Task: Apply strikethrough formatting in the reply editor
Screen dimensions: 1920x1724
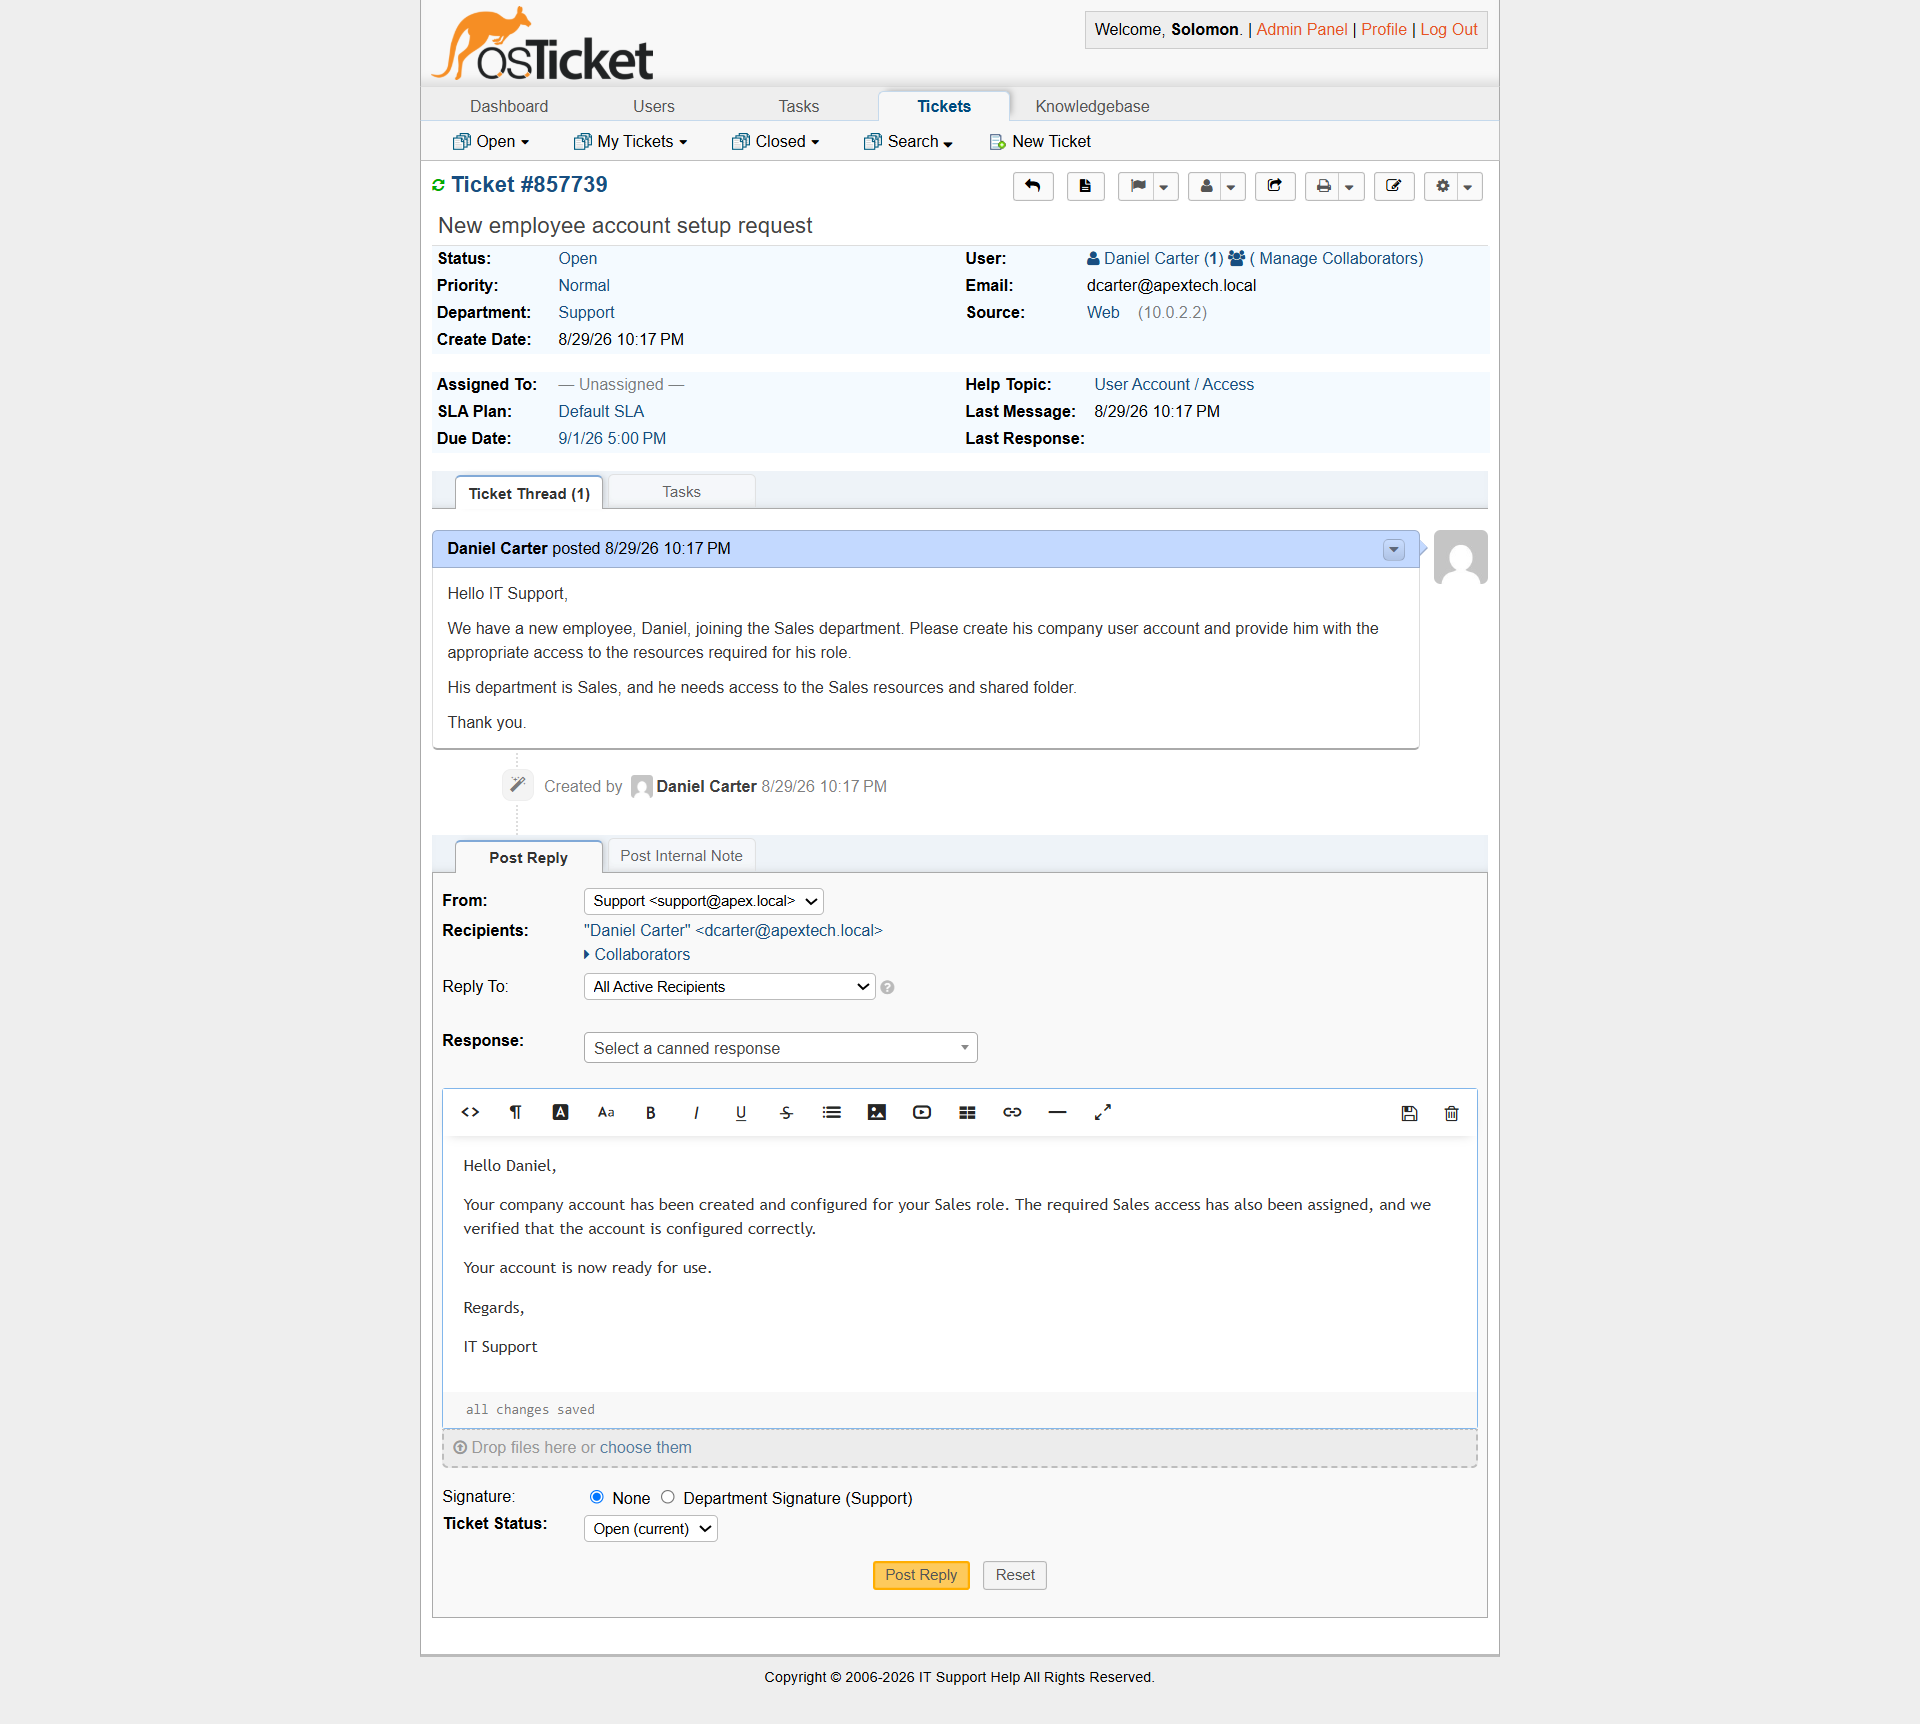Action: pyautogui.click(x=786, y=1112)
